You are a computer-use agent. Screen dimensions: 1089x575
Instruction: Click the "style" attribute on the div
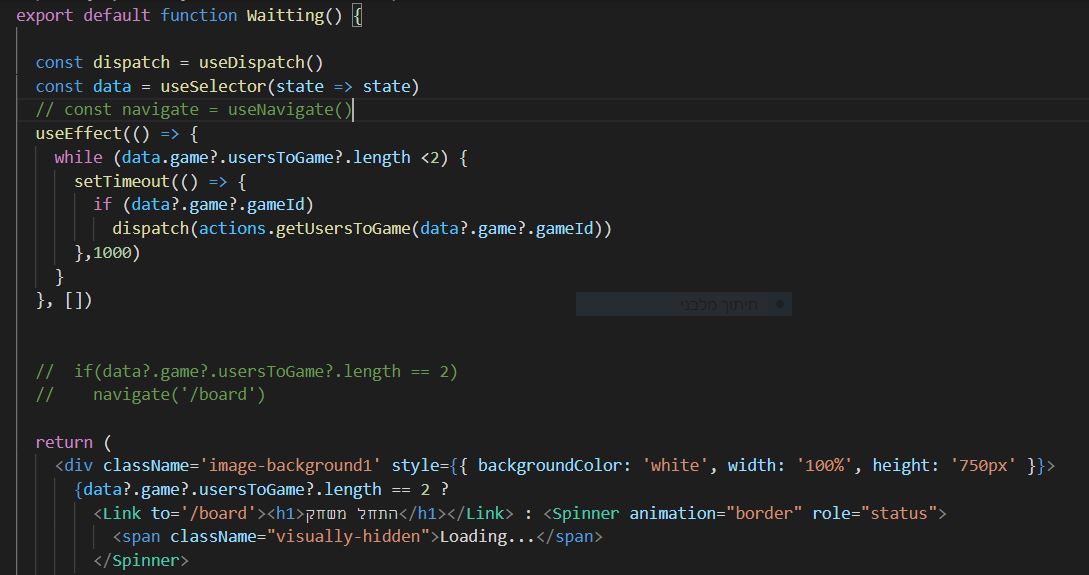[415, 466]
